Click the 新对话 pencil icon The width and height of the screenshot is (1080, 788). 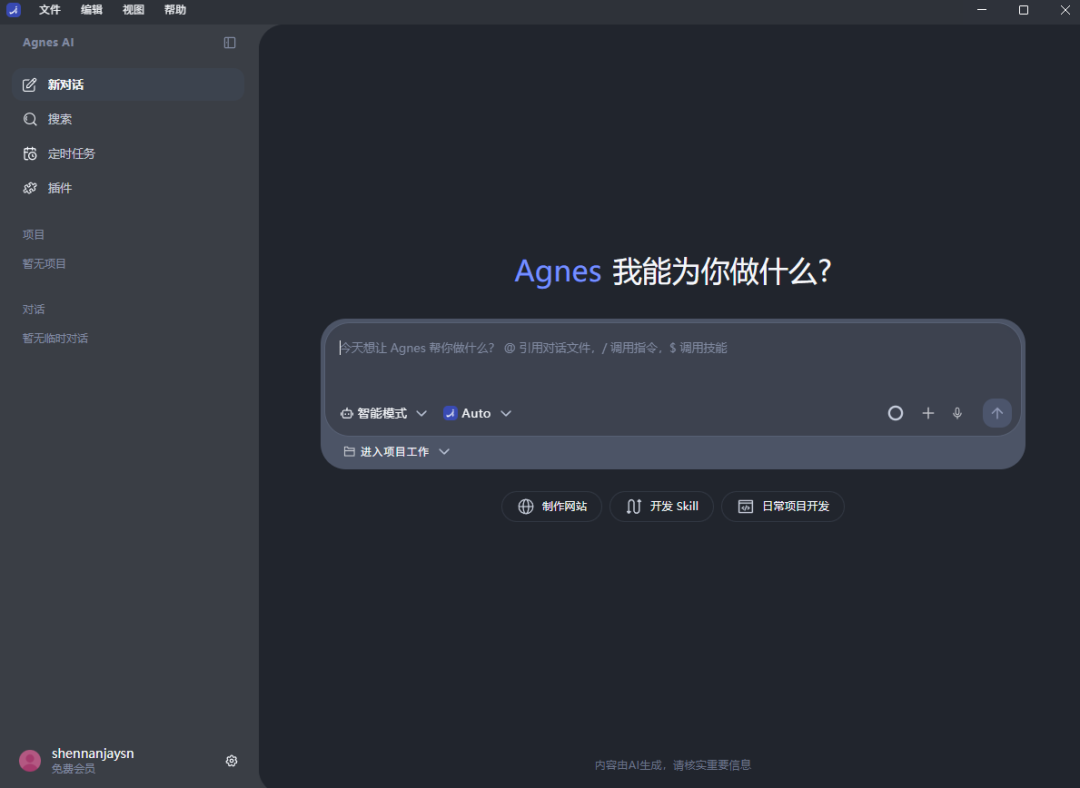[30, 85]
